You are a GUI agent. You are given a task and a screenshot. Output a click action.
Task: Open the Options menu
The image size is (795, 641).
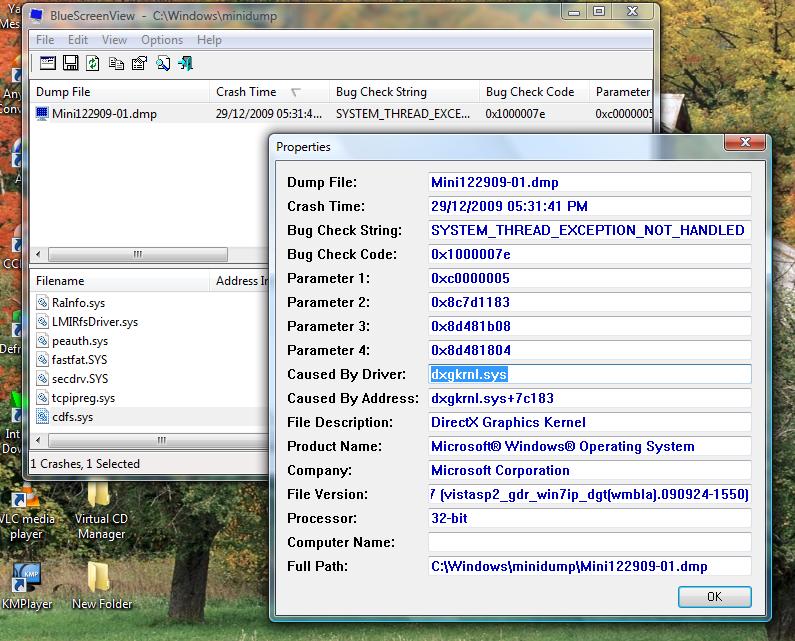tap(162, 40)
